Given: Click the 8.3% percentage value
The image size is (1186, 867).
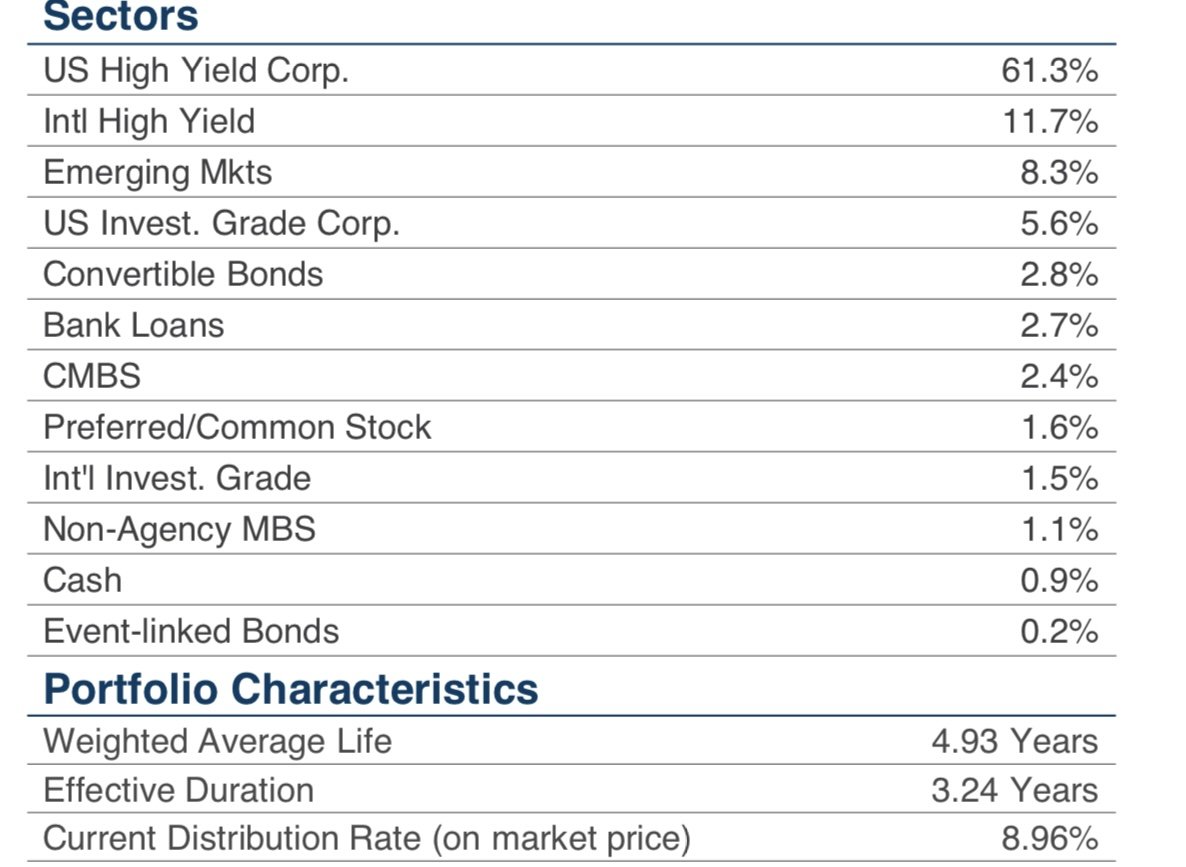Looking at the screenshot, I should pos(1059,172).
